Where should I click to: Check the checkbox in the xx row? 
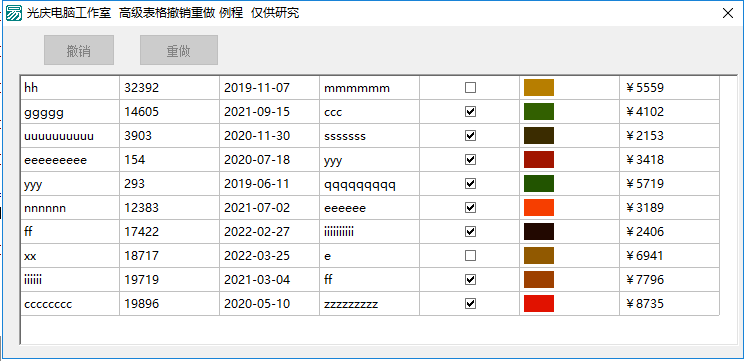(470, 256)
